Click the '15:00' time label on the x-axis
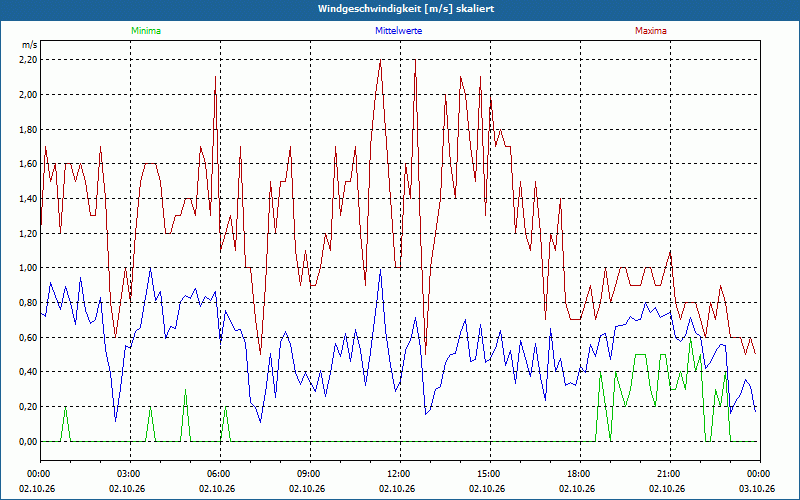The width and height of the screenshot is (800, 500). pos(490,474)
